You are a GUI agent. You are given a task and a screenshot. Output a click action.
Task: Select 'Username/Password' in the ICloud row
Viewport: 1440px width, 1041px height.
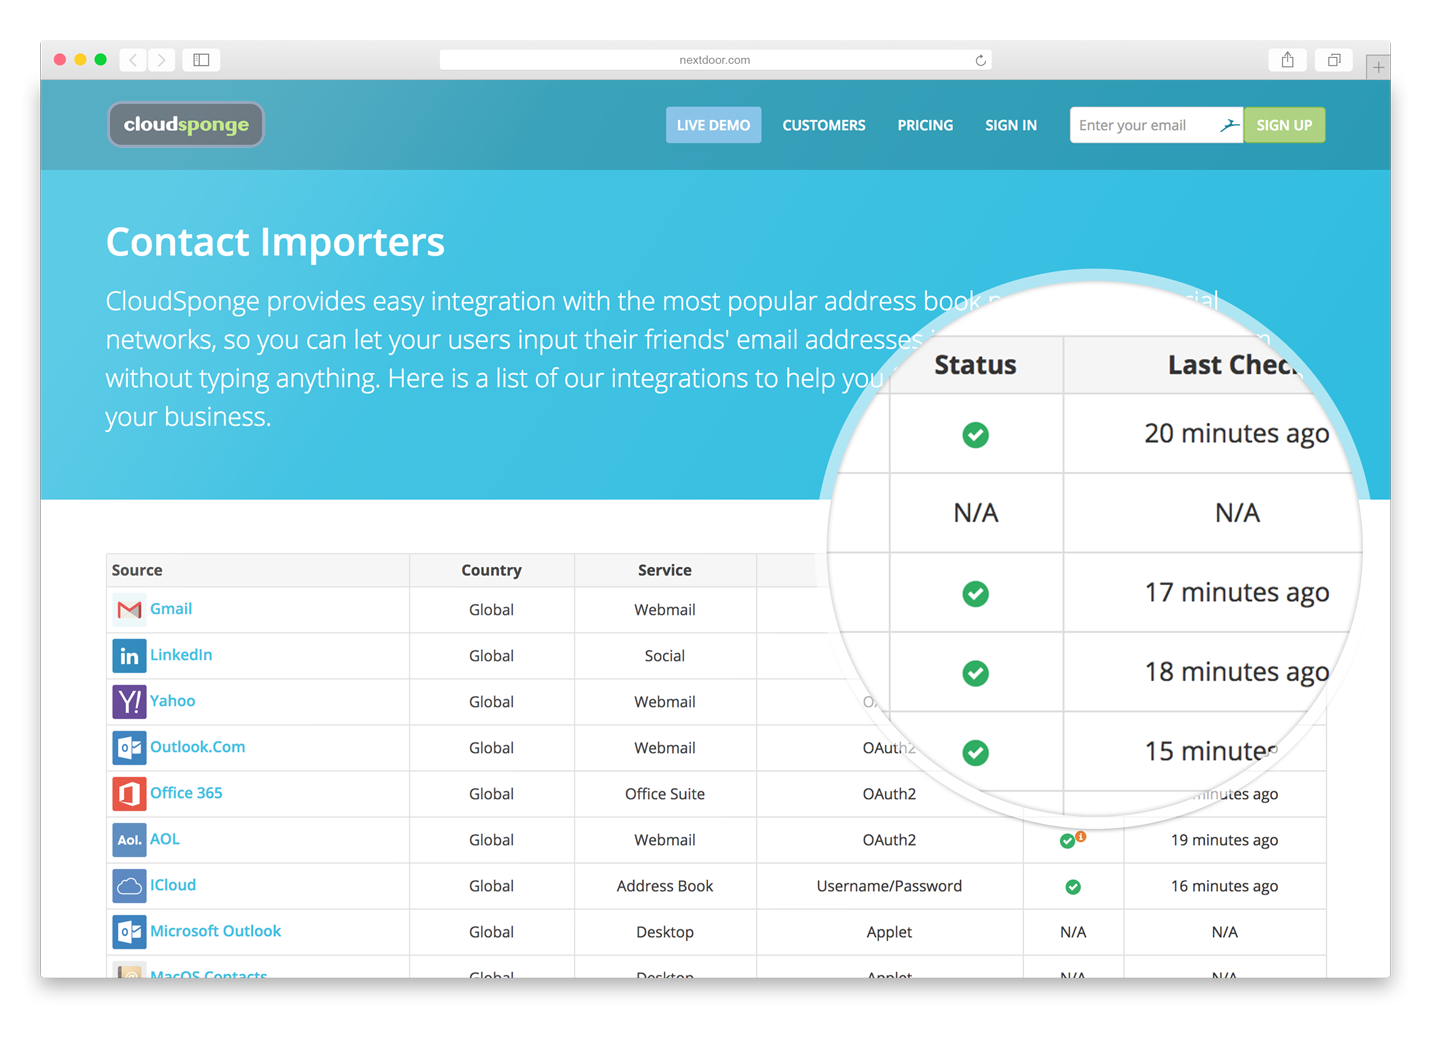coord(889,886)
